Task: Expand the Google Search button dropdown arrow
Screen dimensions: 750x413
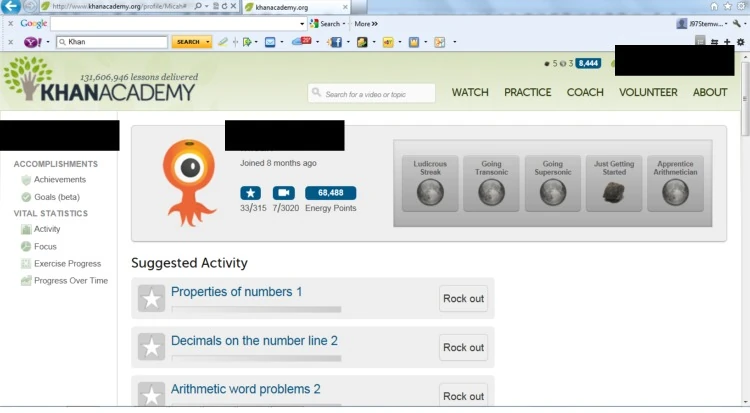Action: click(343, 23)
